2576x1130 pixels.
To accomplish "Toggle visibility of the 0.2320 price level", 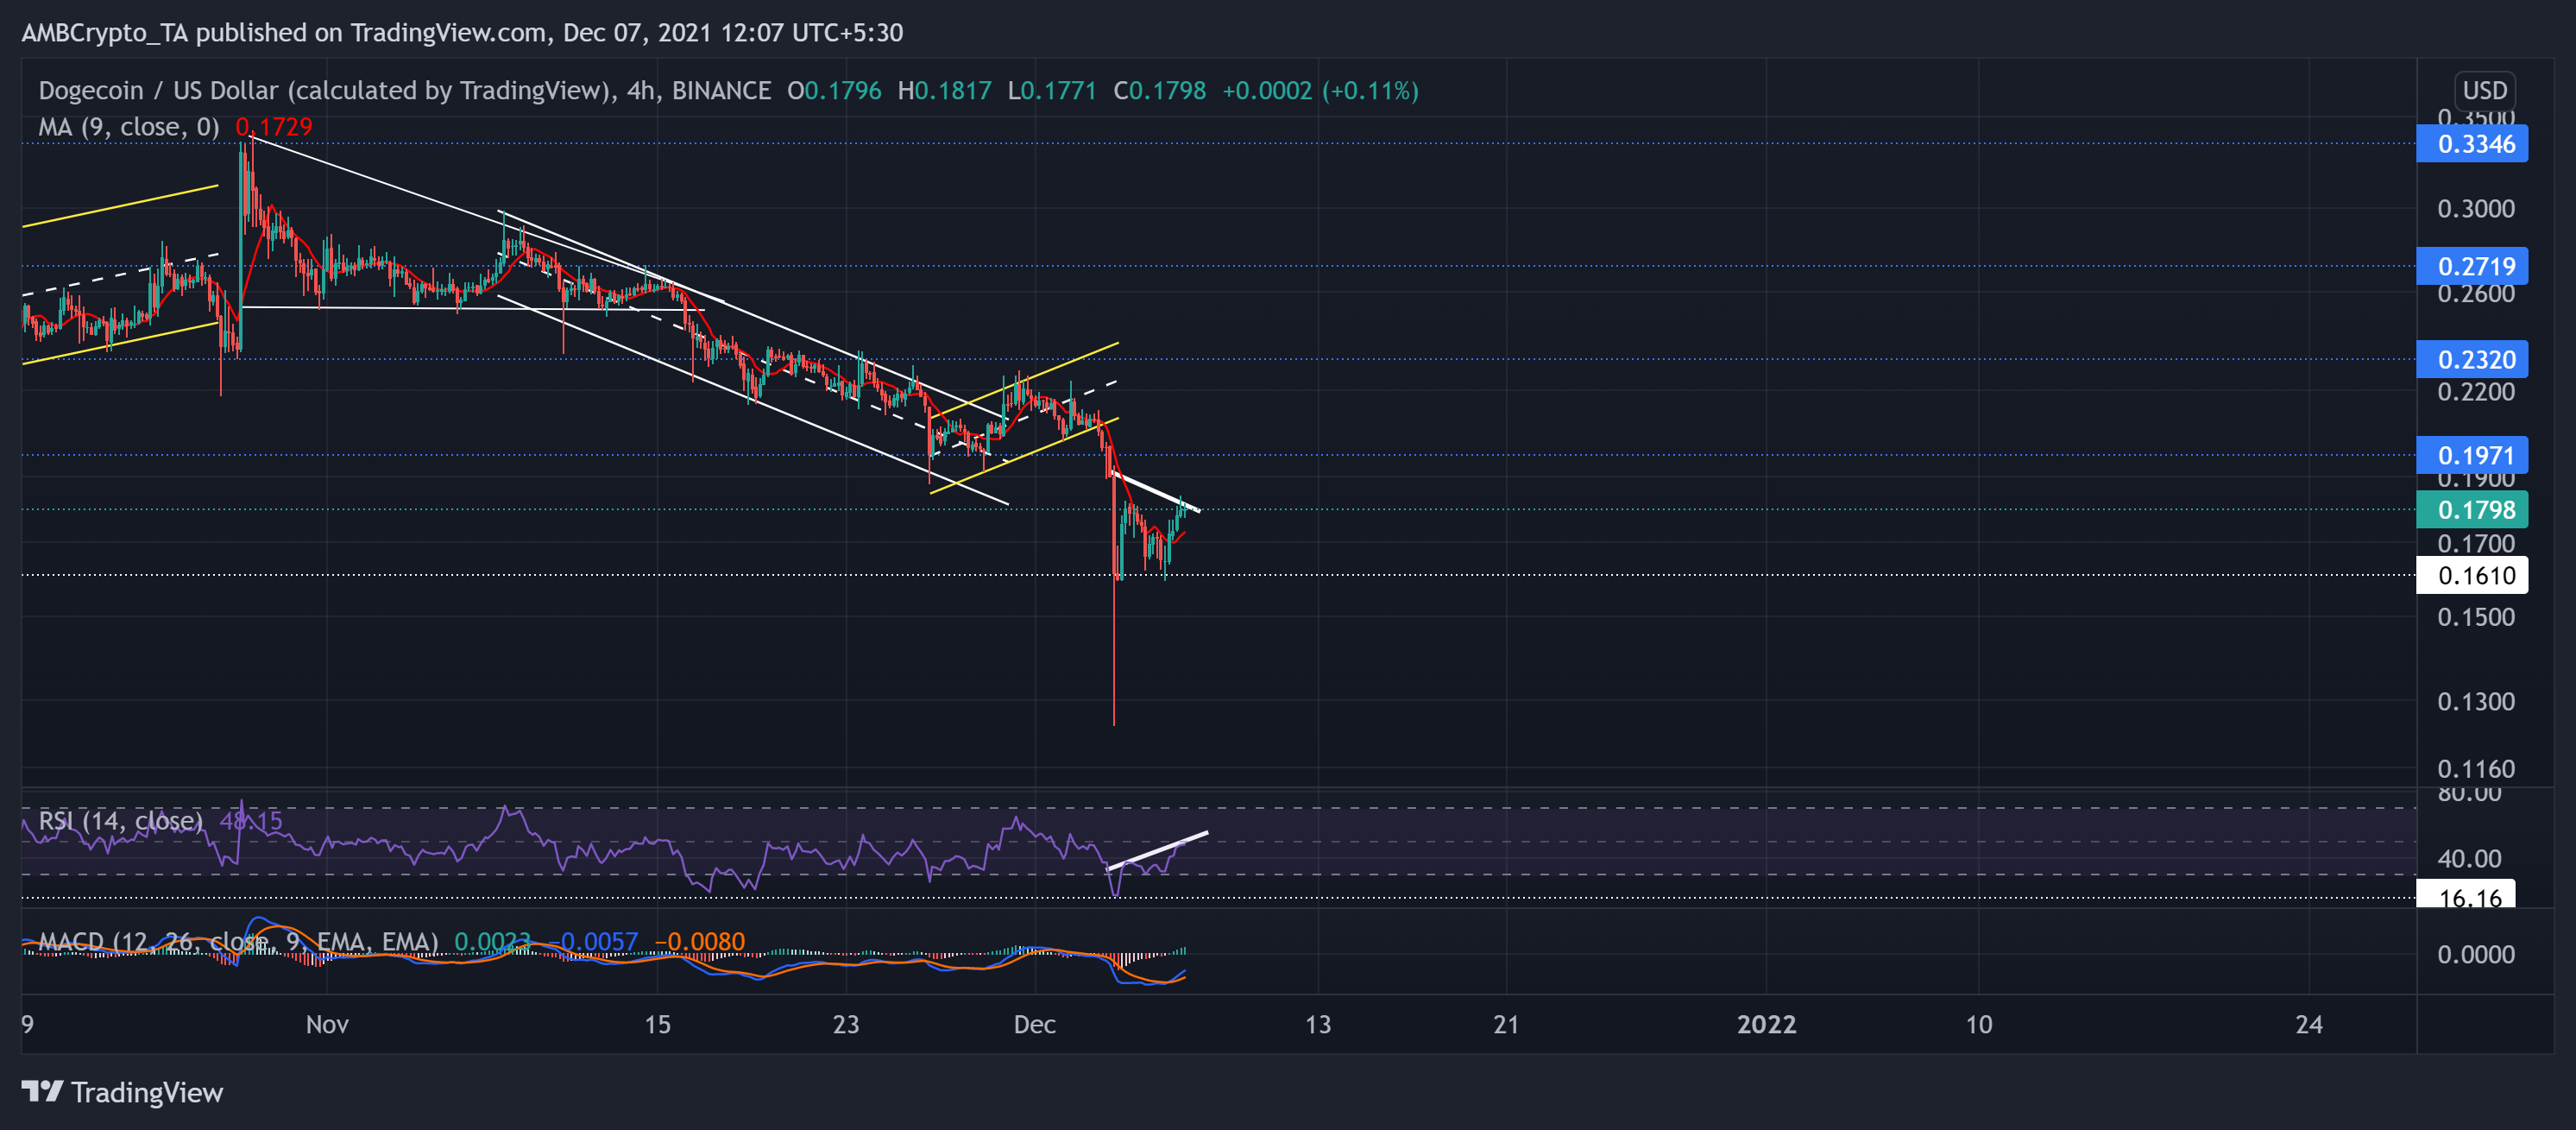I will tap(2471, 359).
